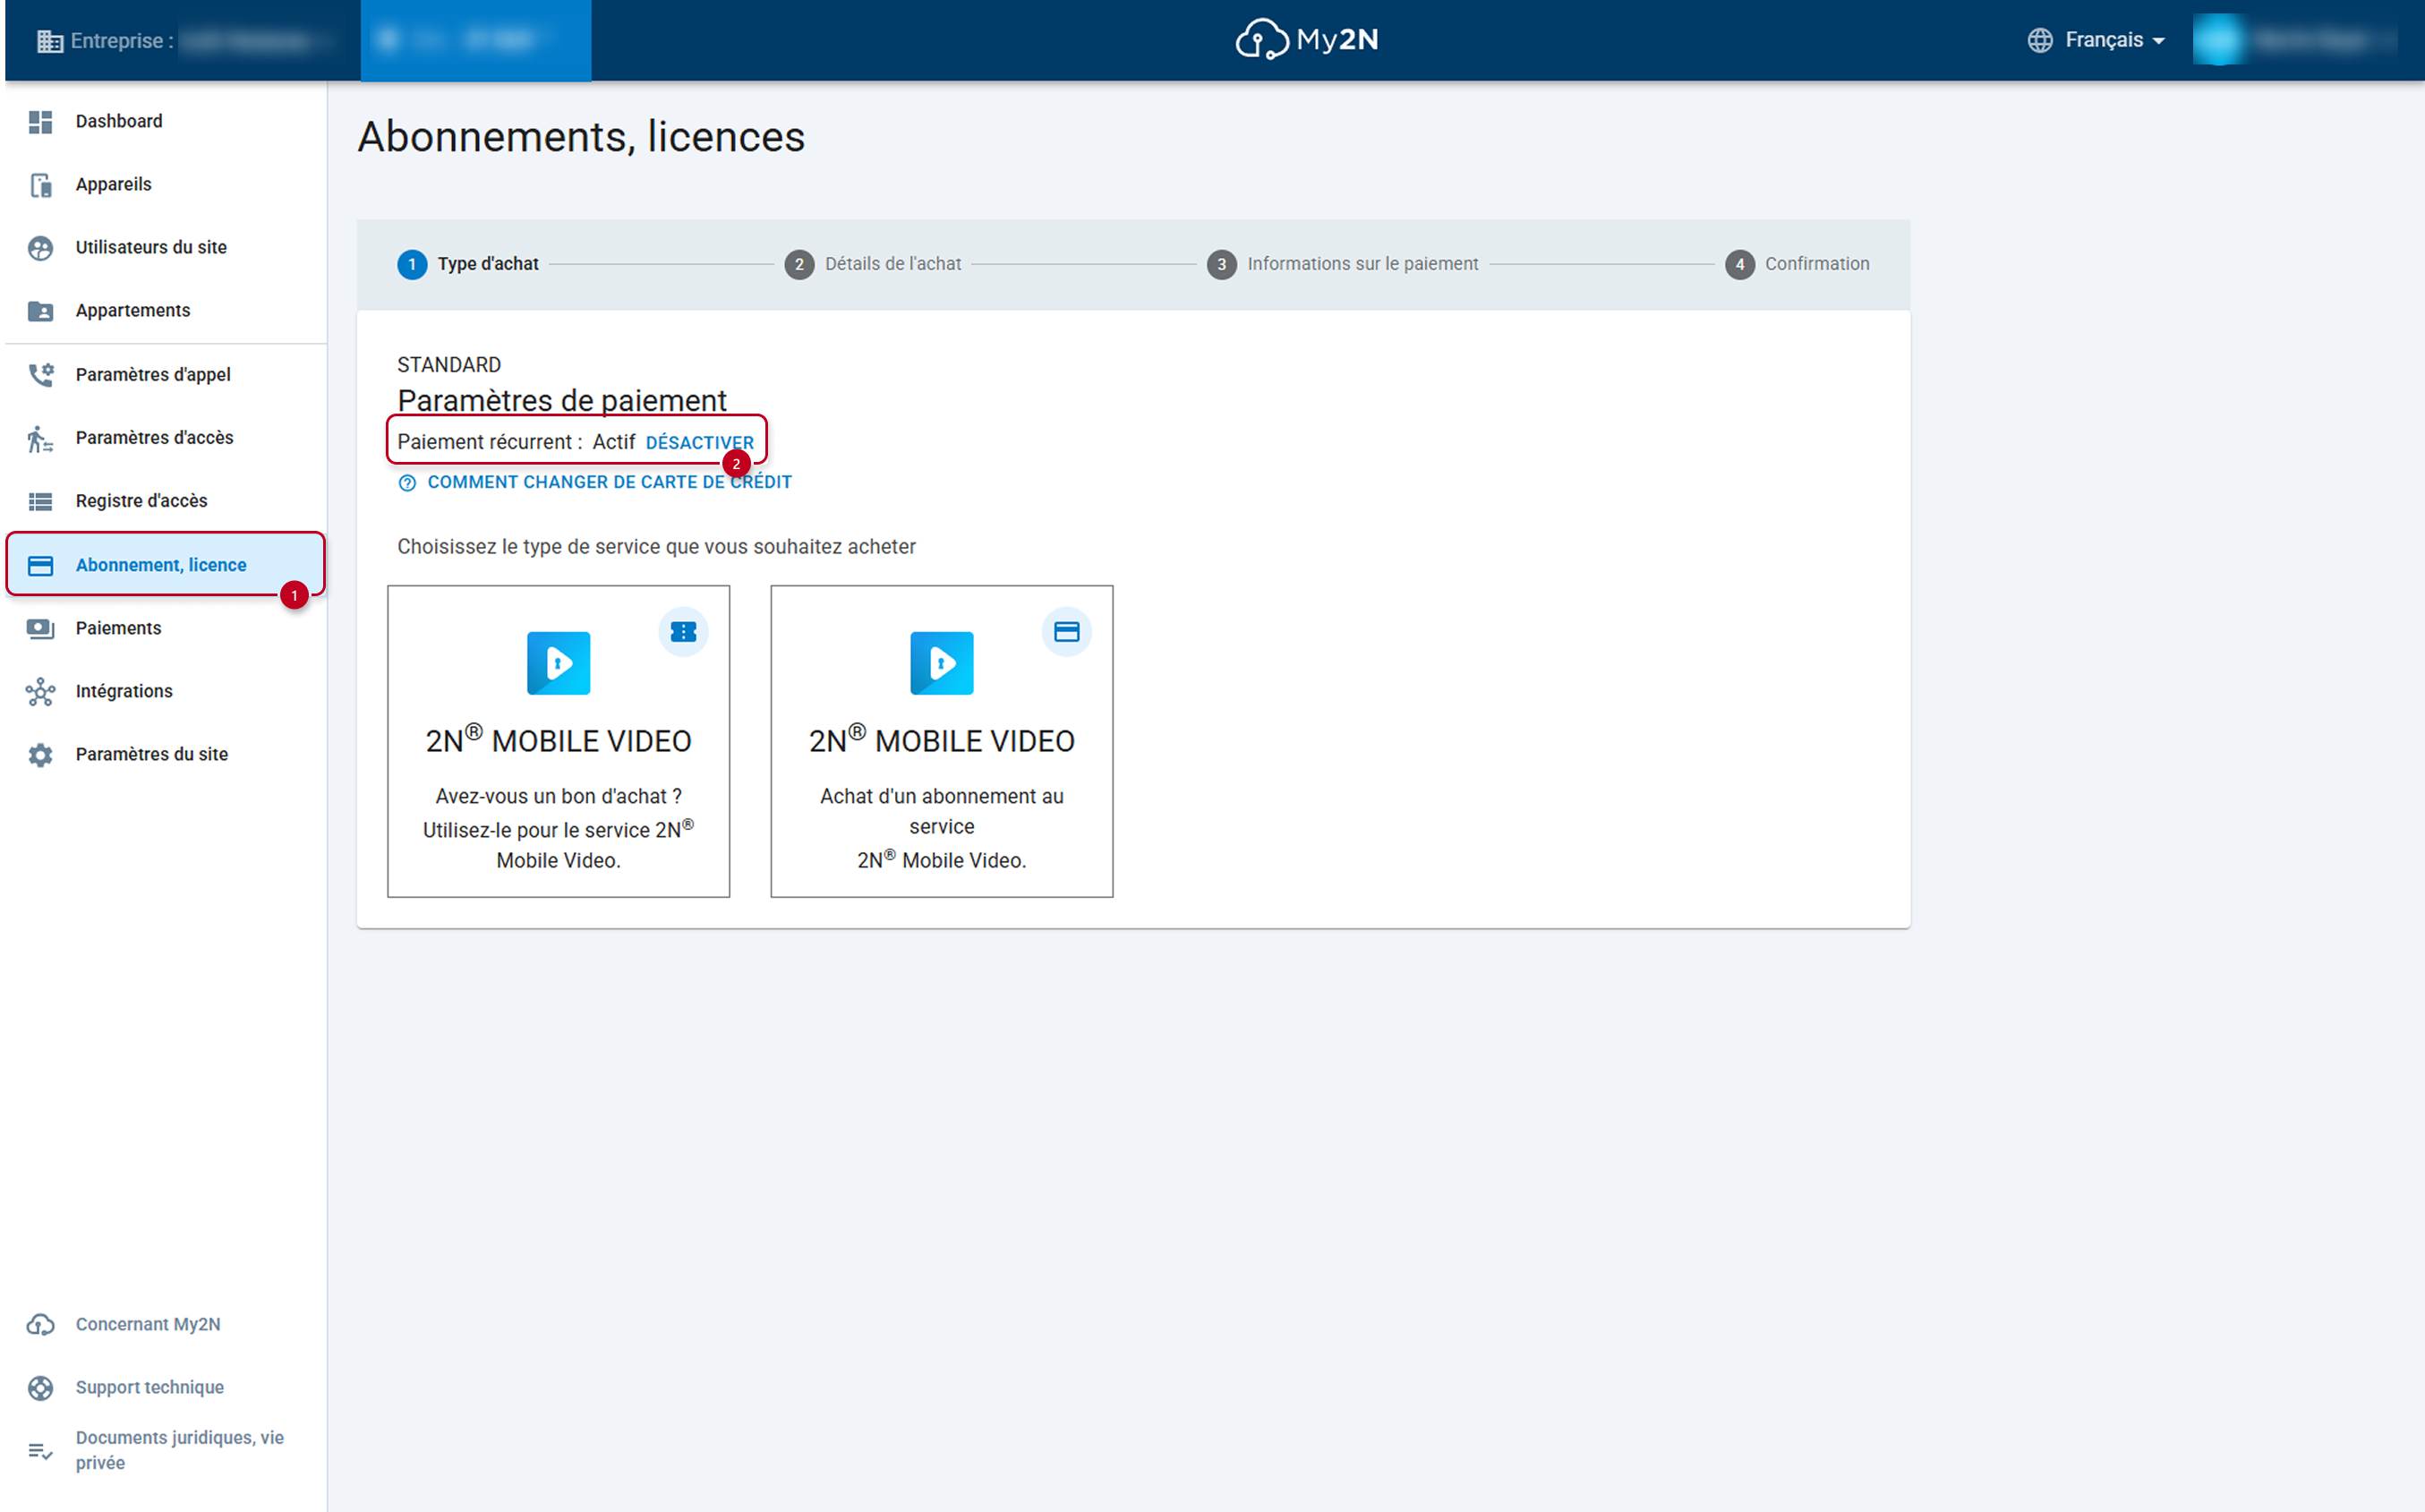Click step 1 Type d'achat
This screenshot has height=1512, width=2425.
coord(468,265)
